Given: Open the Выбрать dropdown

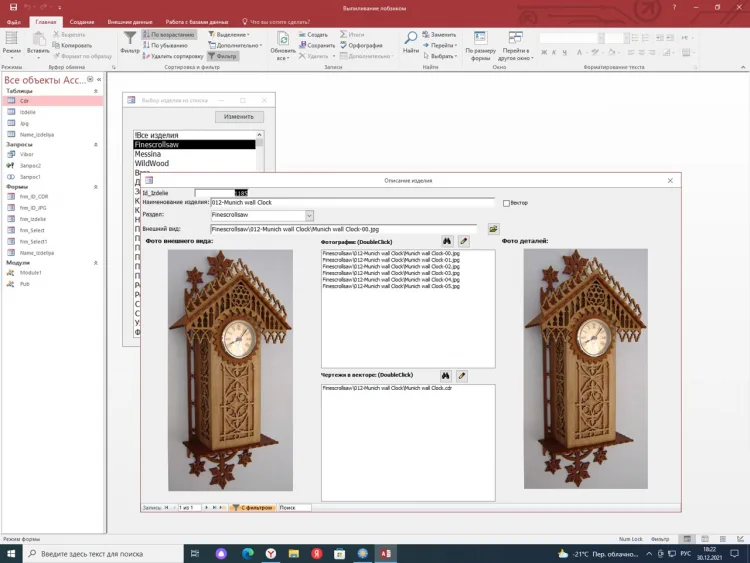Looking at the screenshot, I should click(x=440, y=56).
